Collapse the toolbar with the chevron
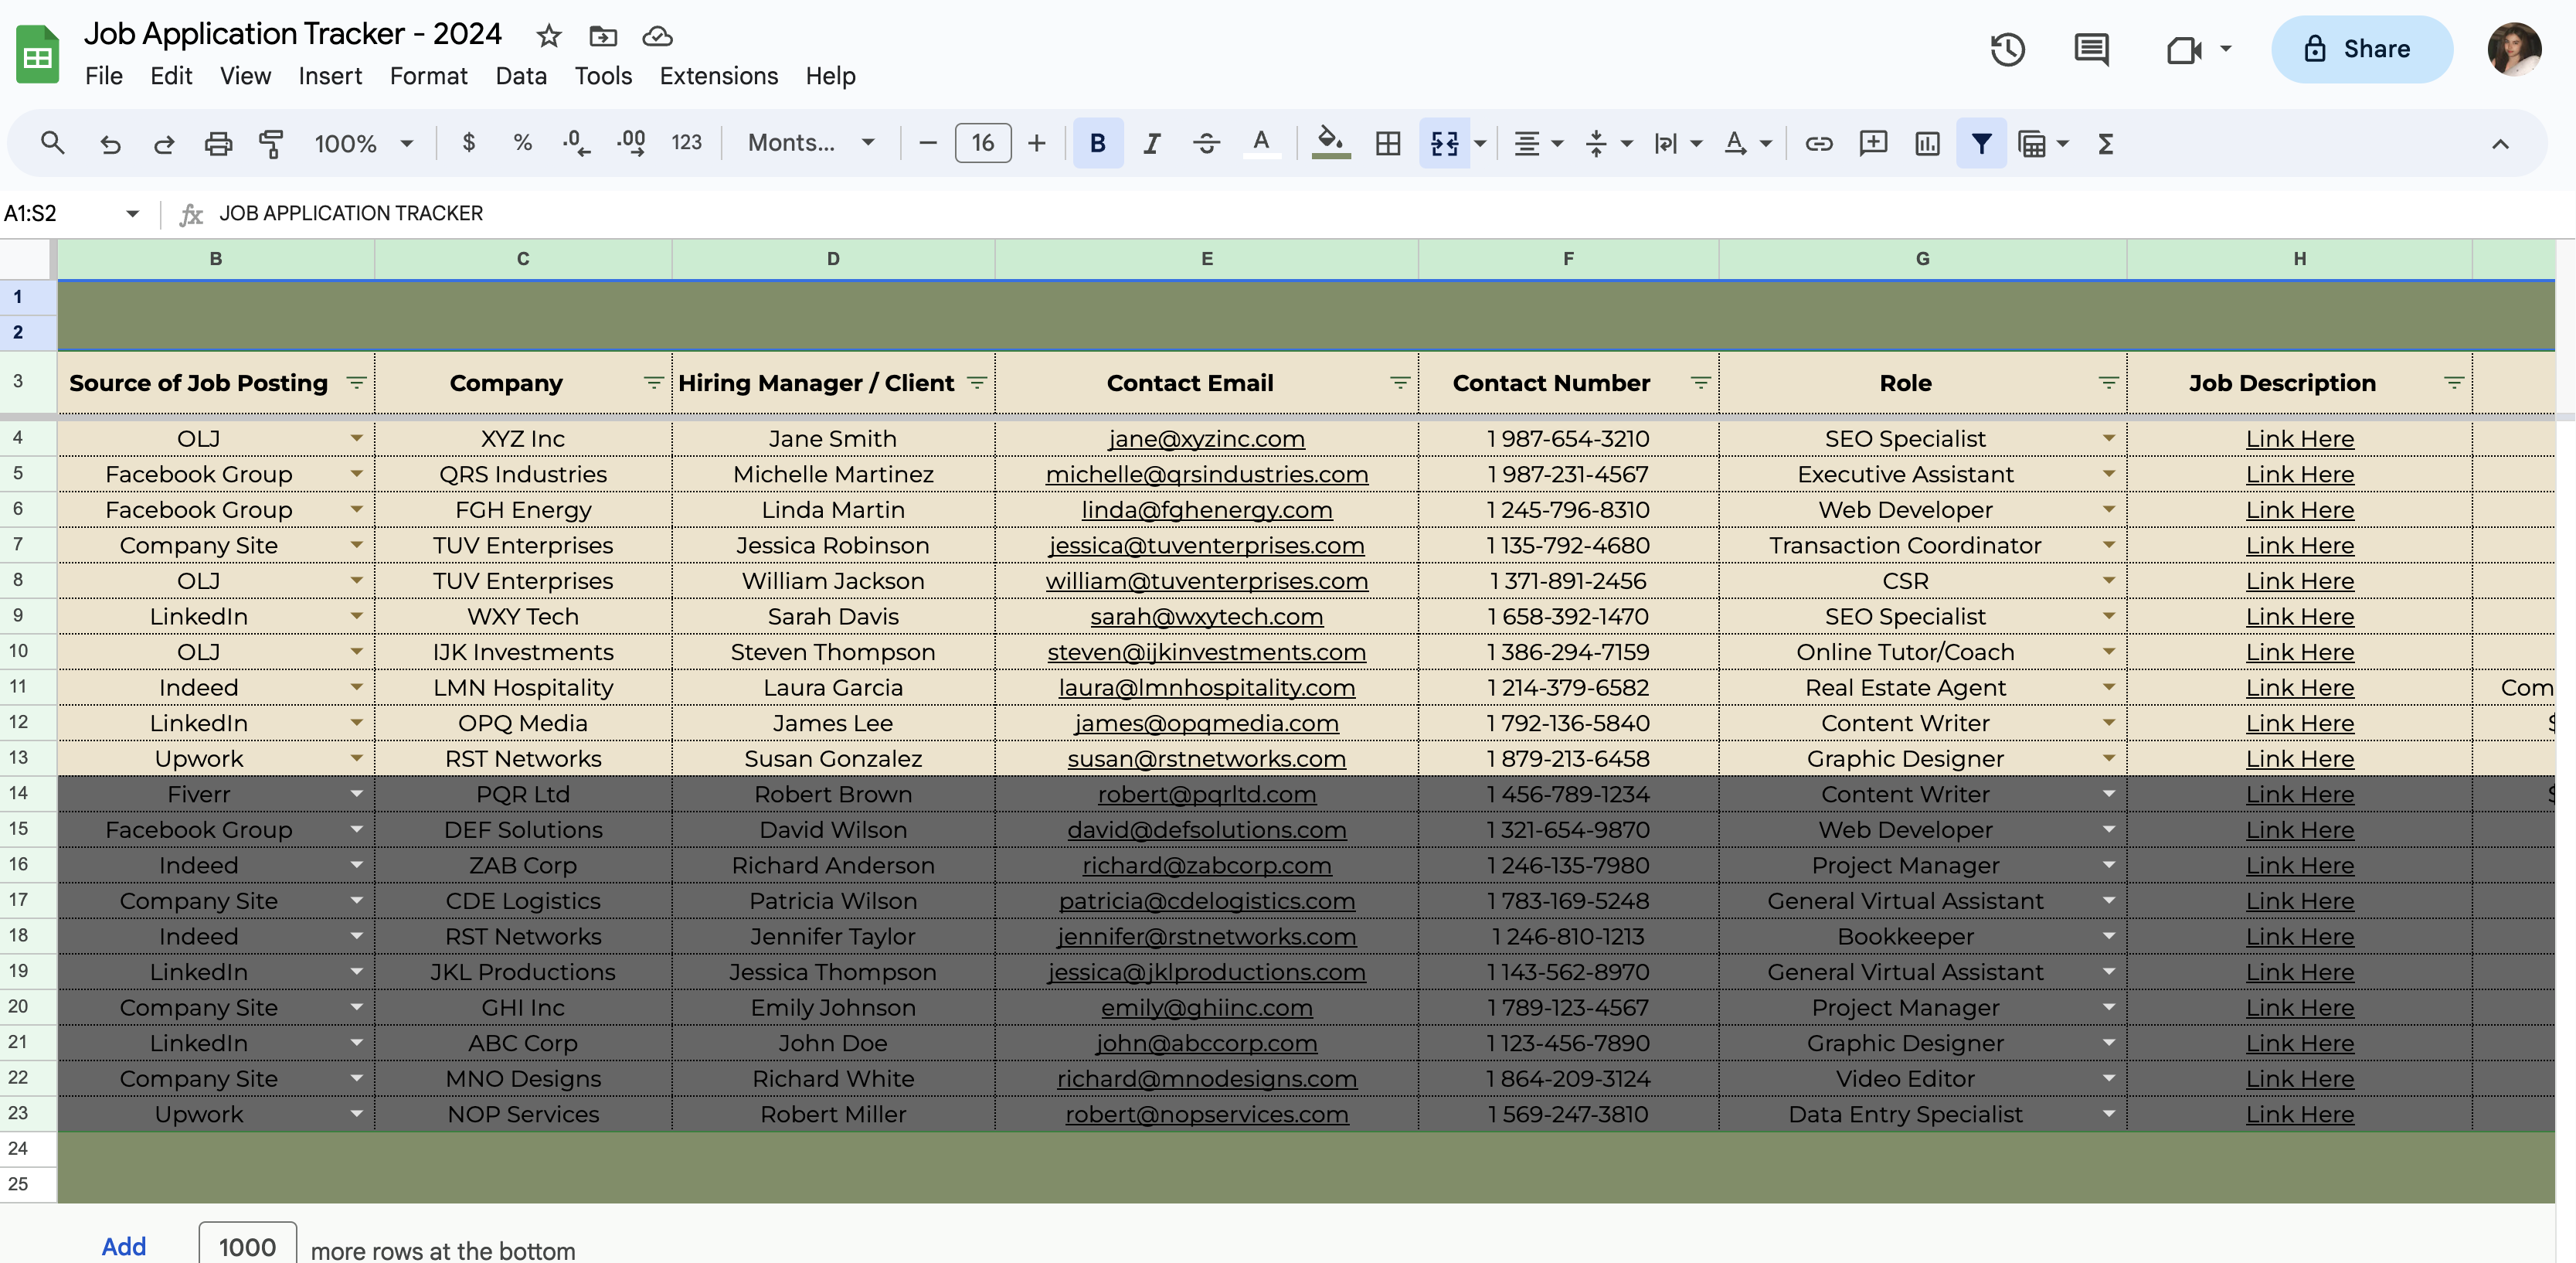This screenshot has height=1263, width=2576. pyautogui.click(x=2500, y=143)
